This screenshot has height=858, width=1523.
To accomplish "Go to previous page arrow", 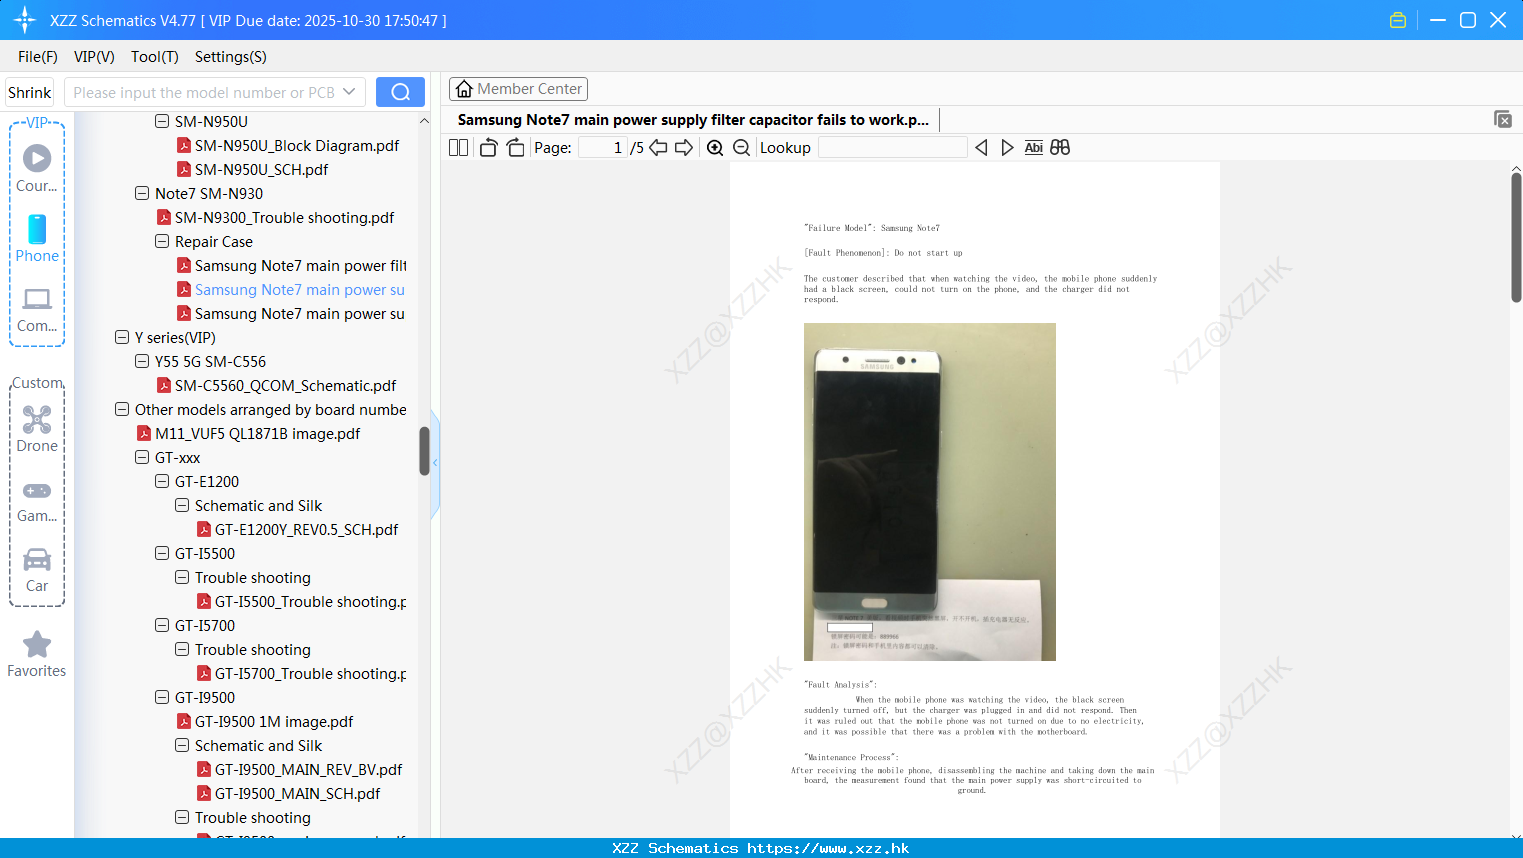I will [x=658, y=147].
